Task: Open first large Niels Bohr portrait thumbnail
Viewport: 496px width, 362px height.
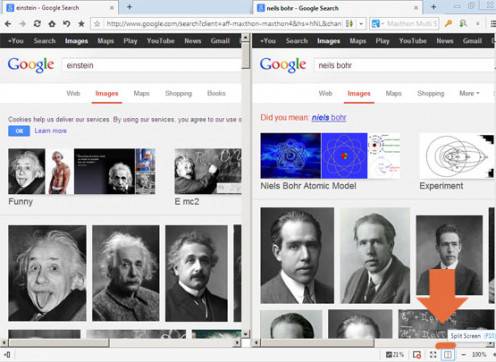Action: point(297,255)
